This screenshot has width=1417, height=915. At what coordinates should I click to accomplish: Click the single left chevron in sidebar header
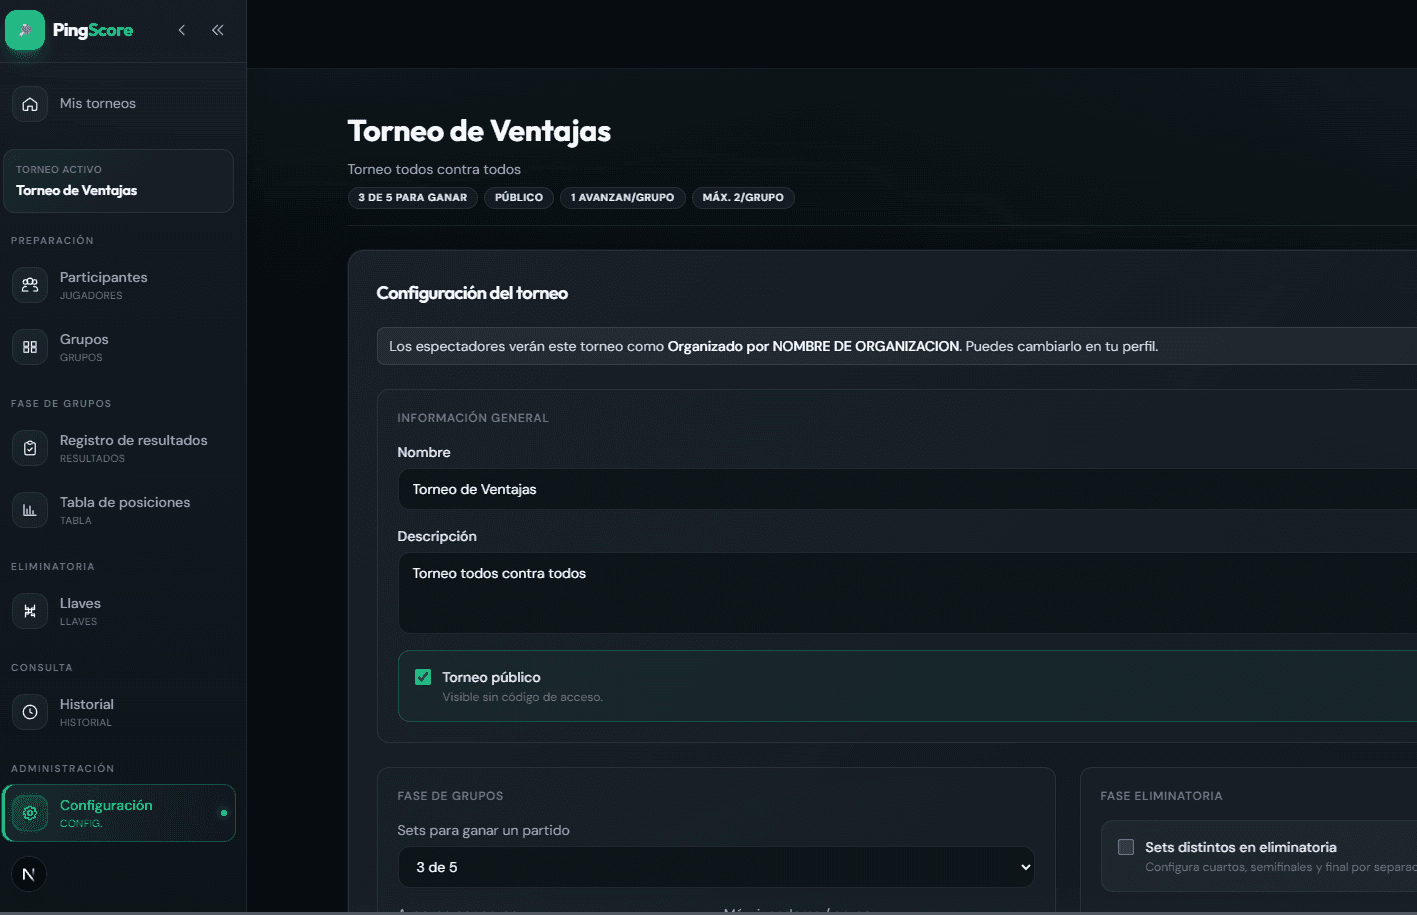click(x=182, y=30)
